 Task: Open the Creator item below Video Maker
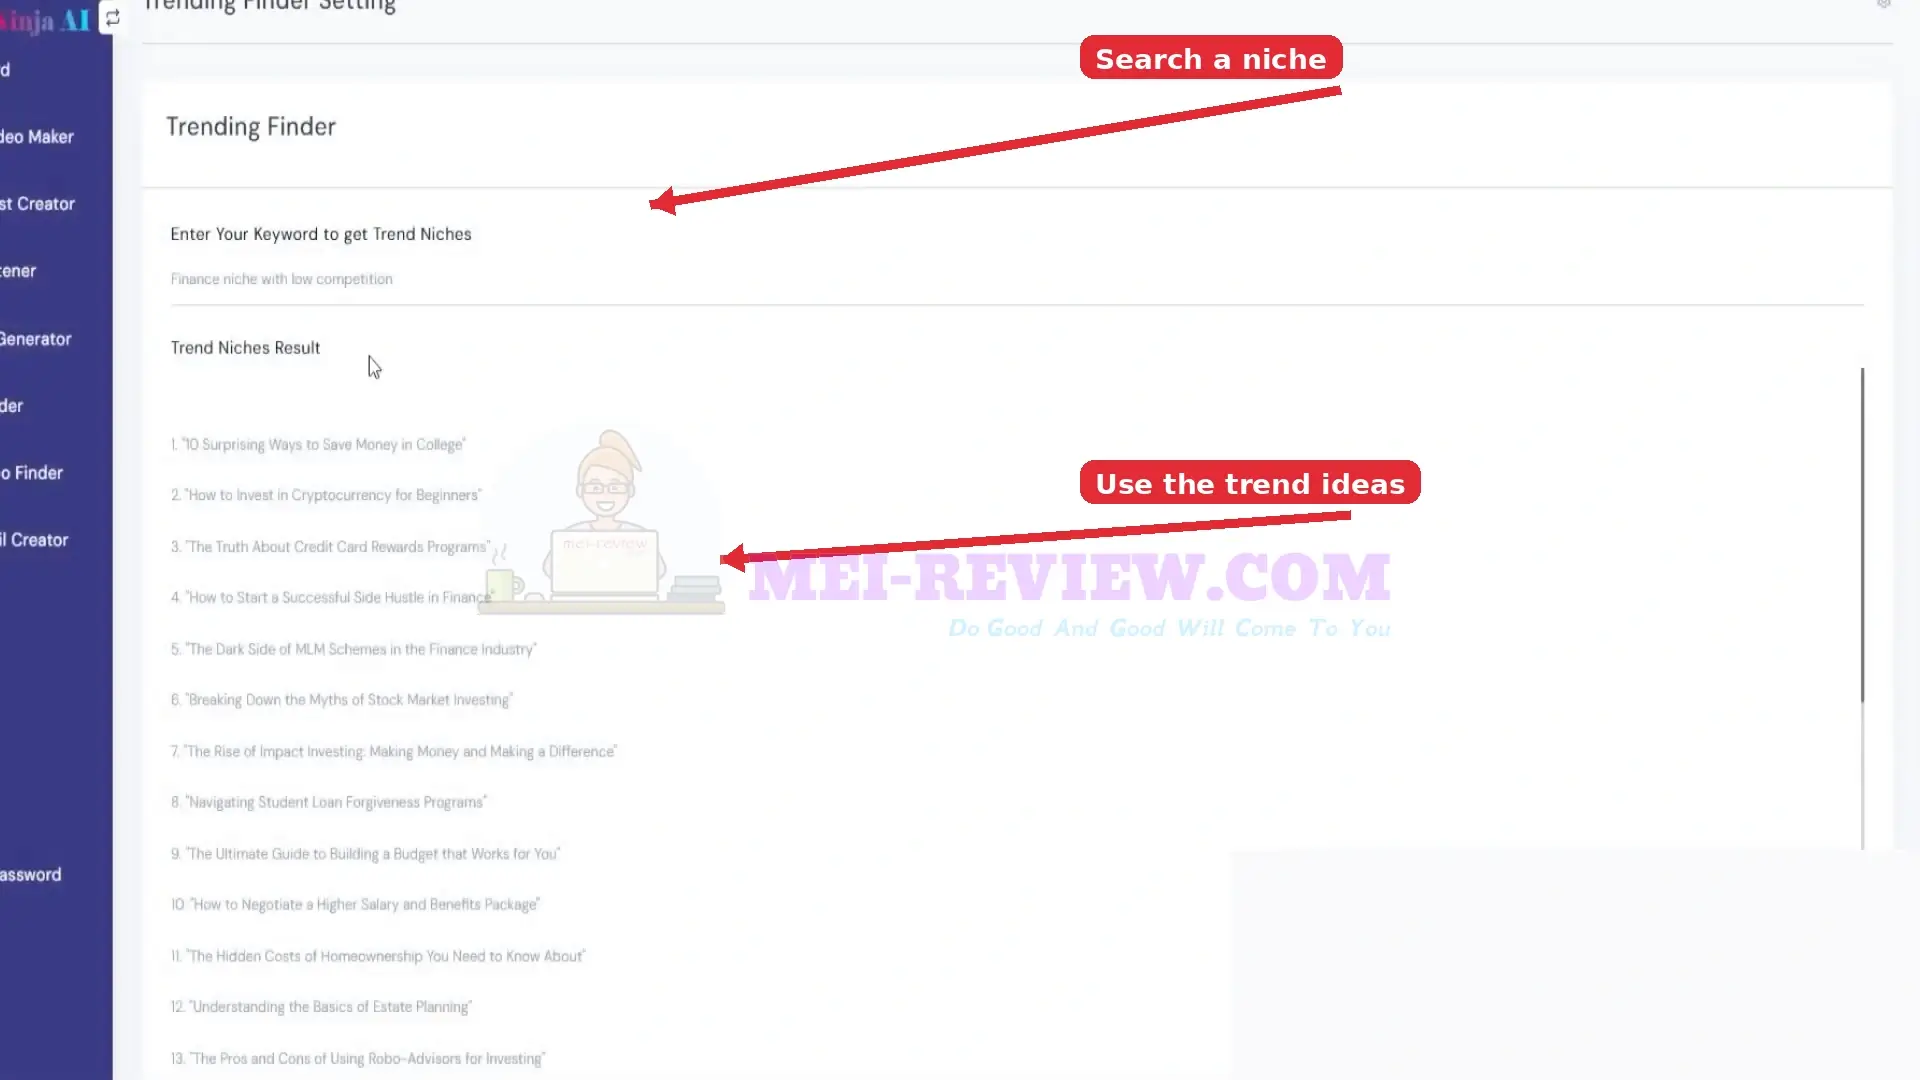pos(37,204)
